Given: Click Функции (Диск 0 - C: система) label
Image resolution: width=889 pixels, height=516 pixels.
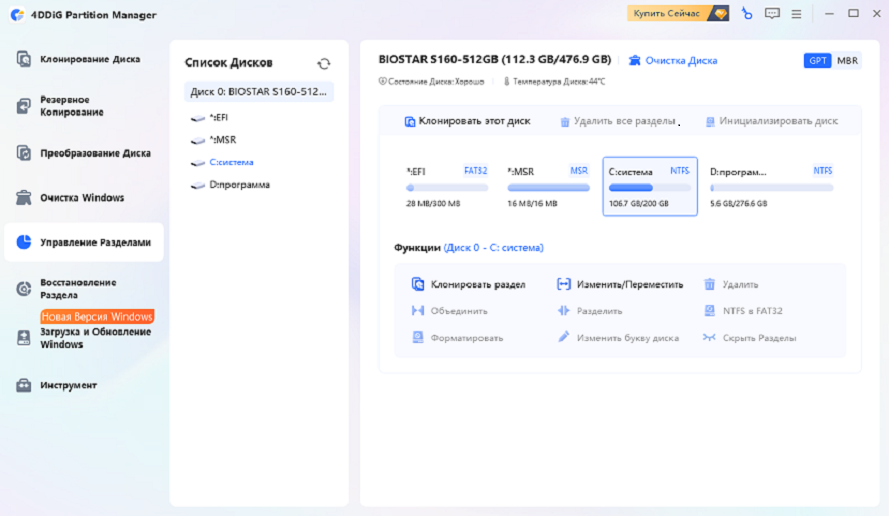Looking at the screenshot, I should (469, 248).
